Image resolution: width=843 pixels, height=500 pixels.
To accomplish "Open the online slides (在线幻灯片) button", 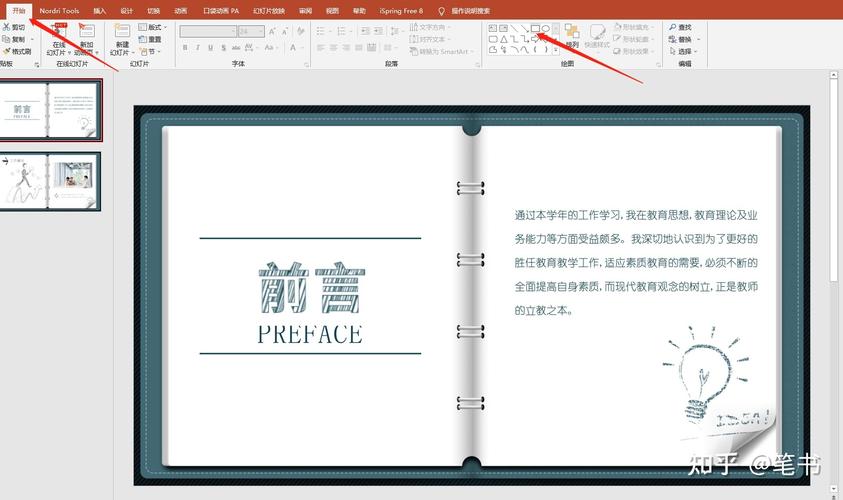I will tap(59, 39).
